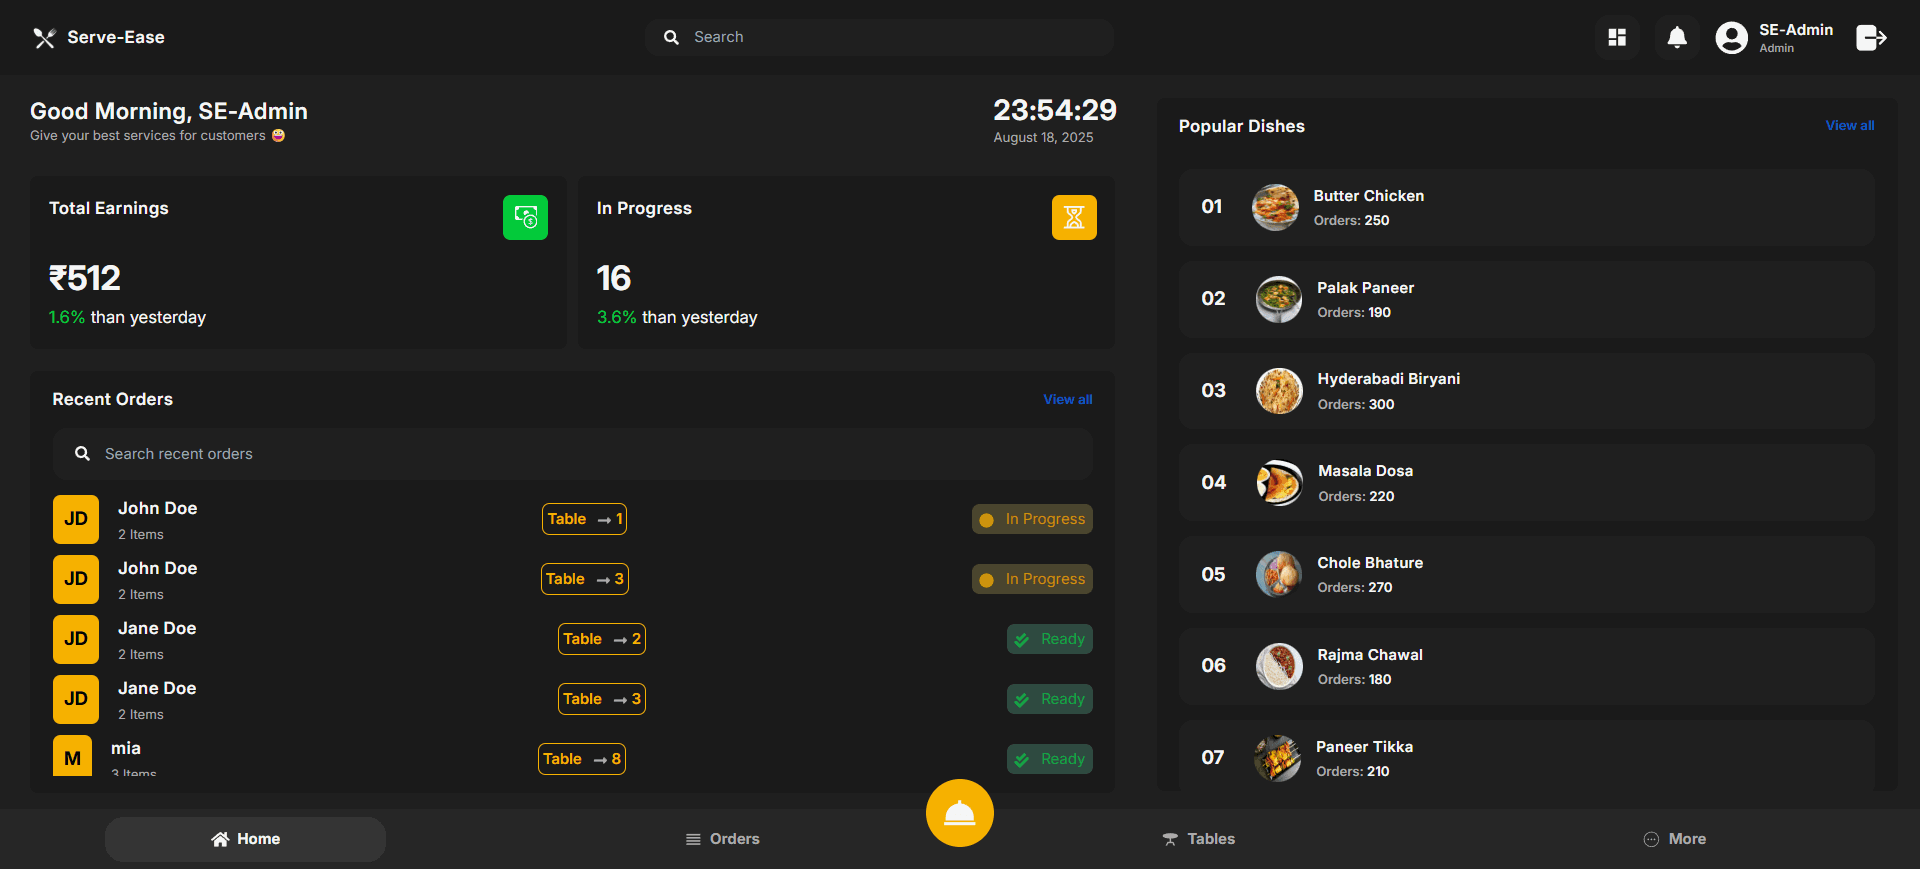
Task: Click the JD avatar for John Doe Table 1
Action: [76, 519]
